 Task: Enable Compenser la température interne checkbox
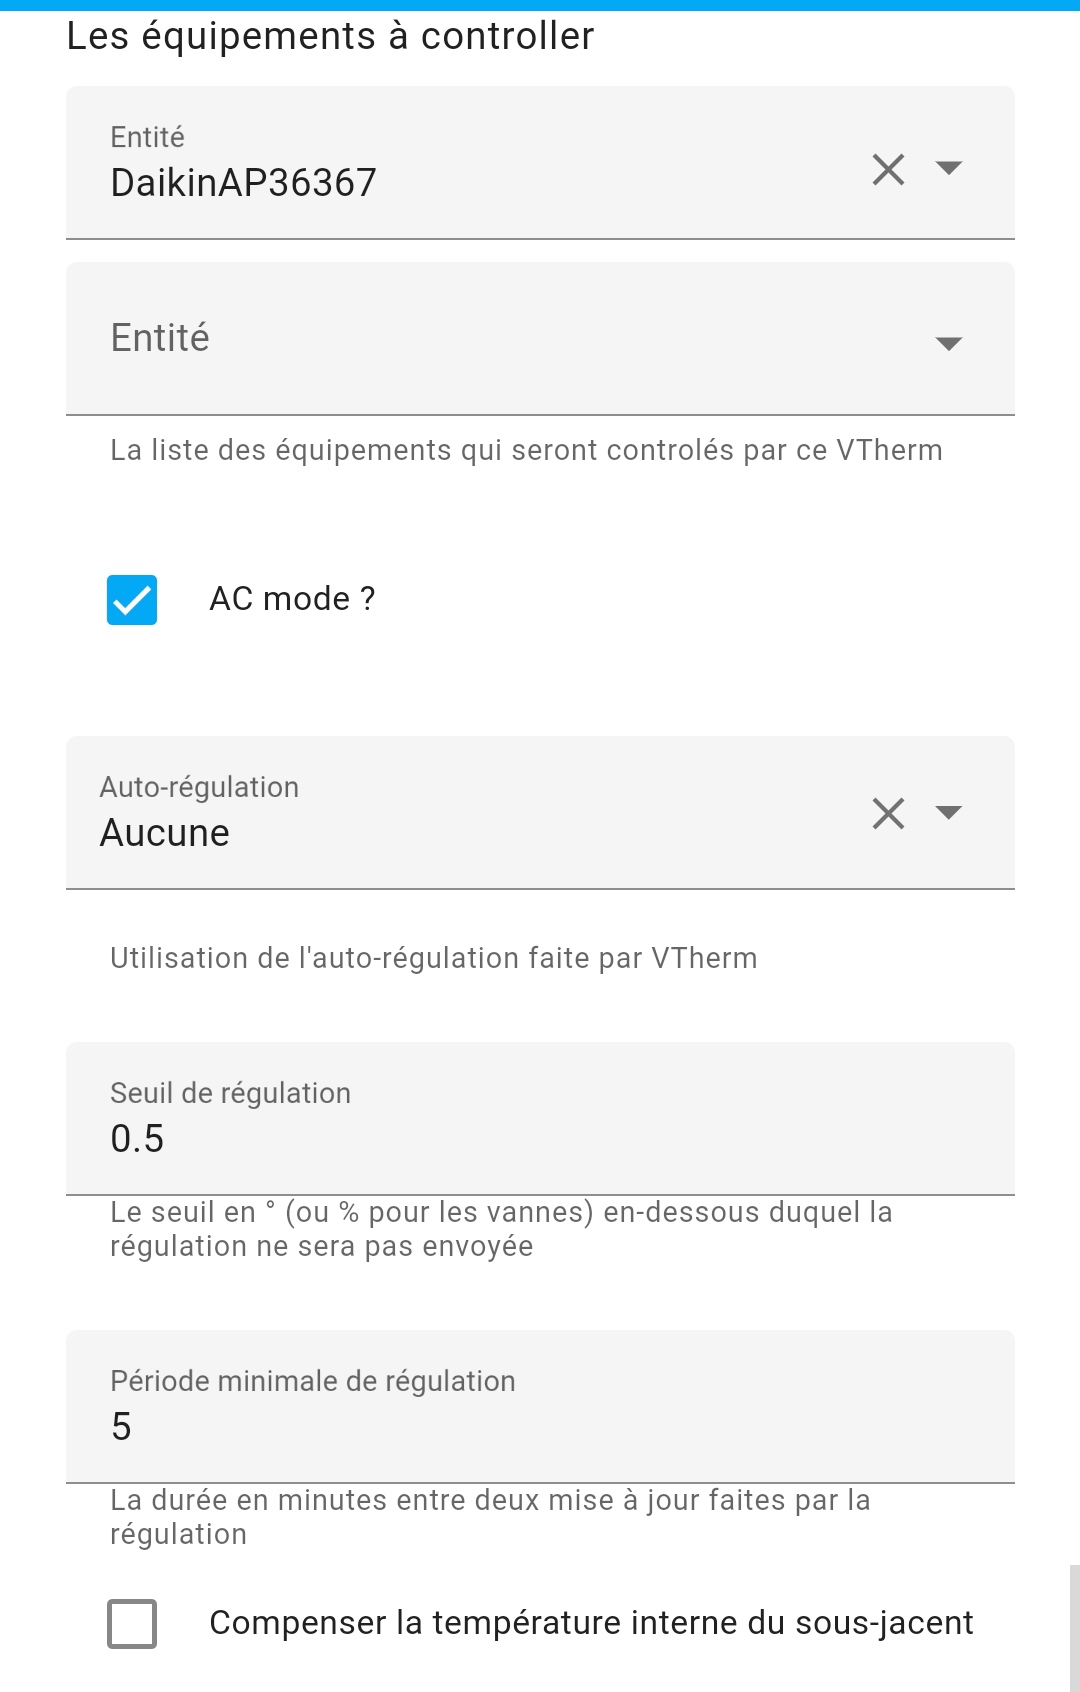click(x=132, y=1623)
